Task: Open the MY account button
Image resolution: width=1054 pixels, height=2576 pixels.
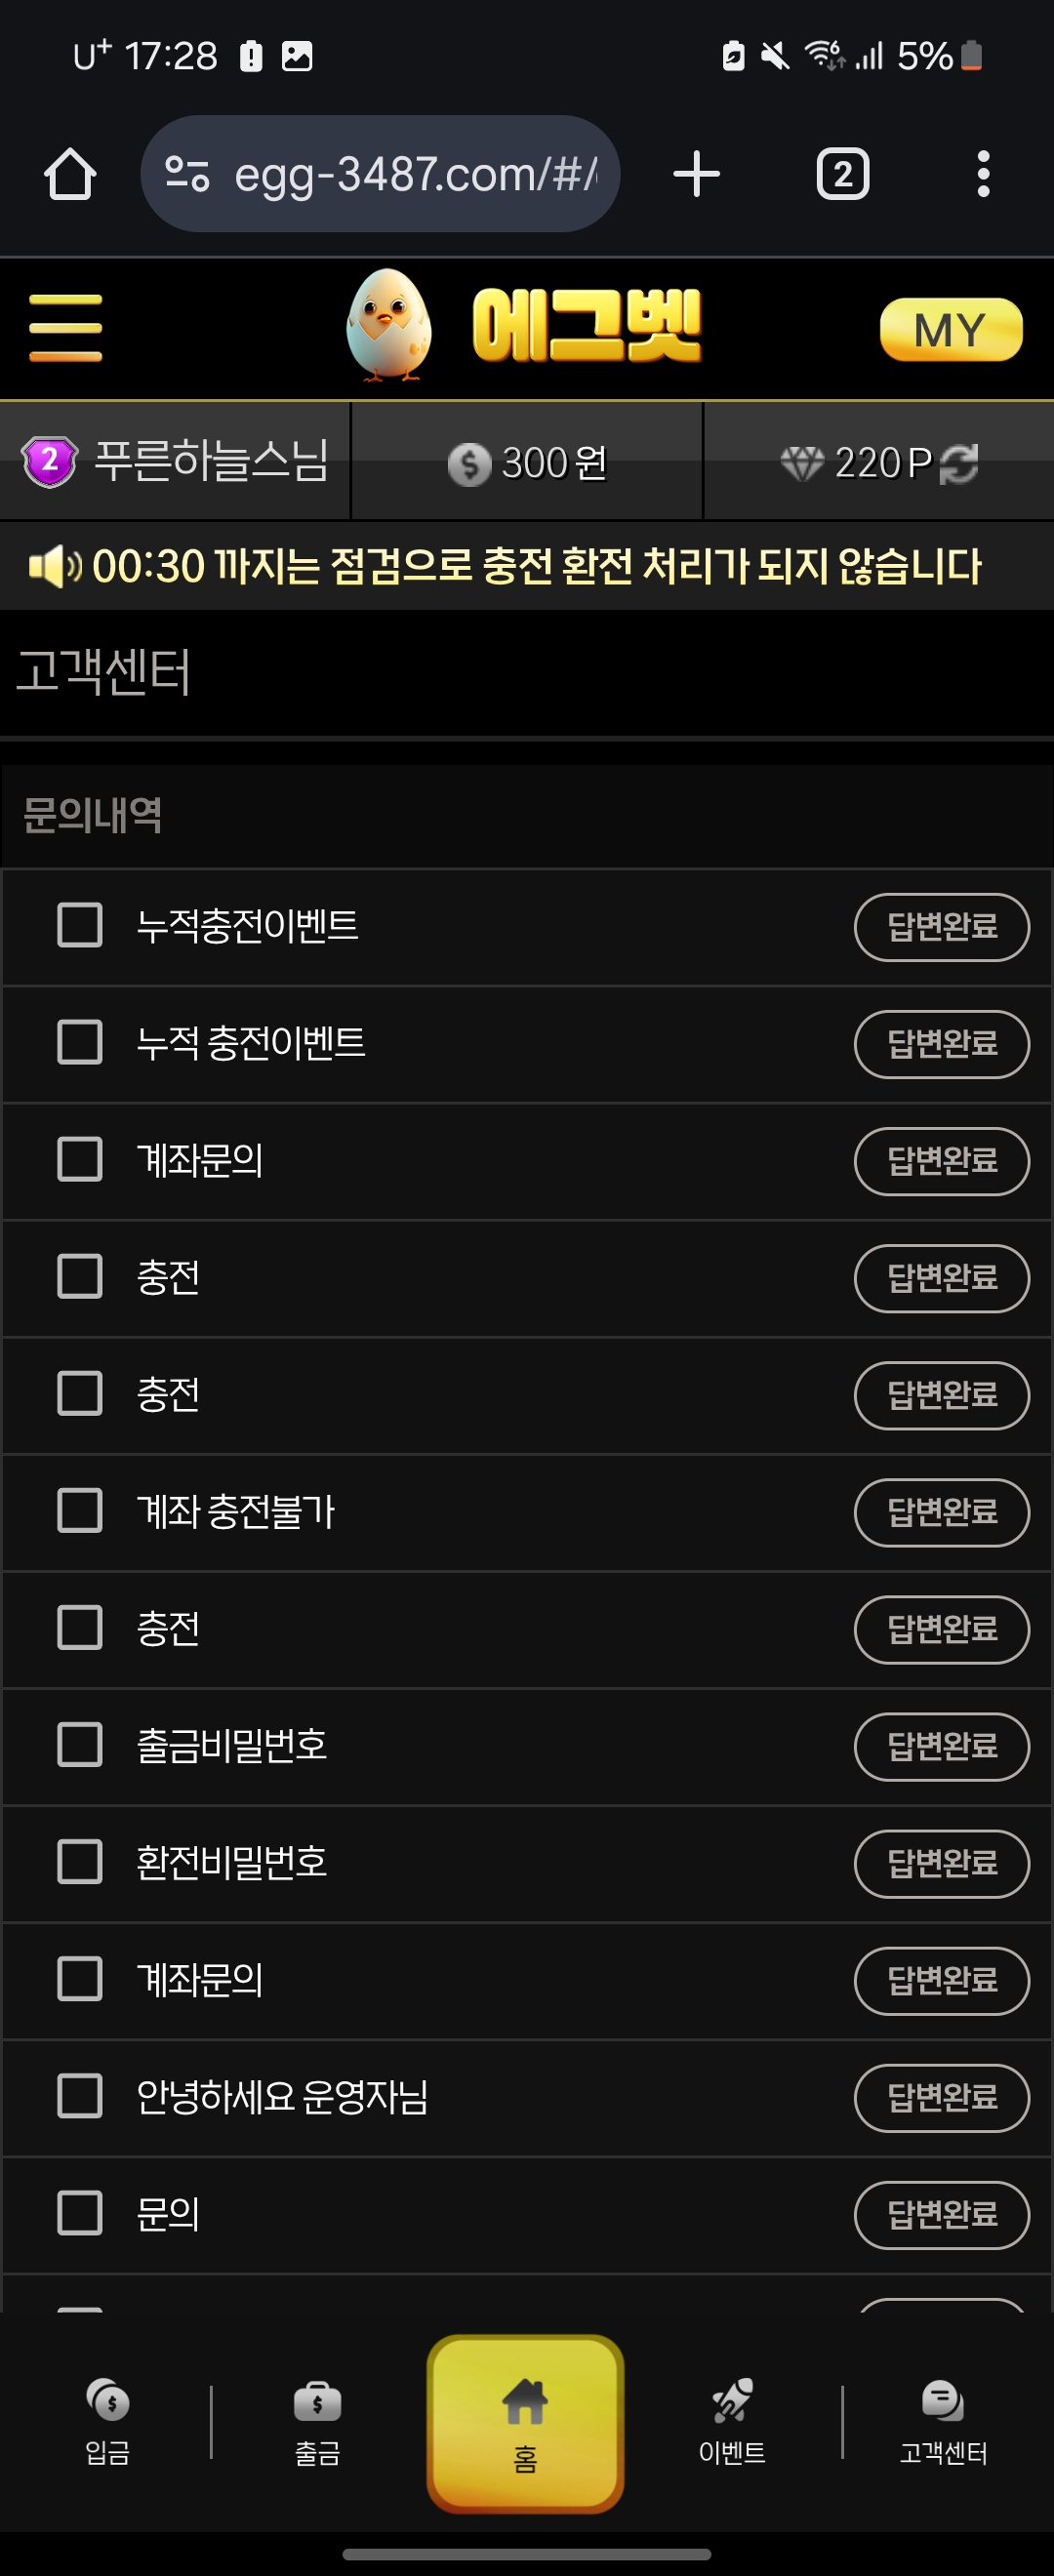Action: pos(951,329)
